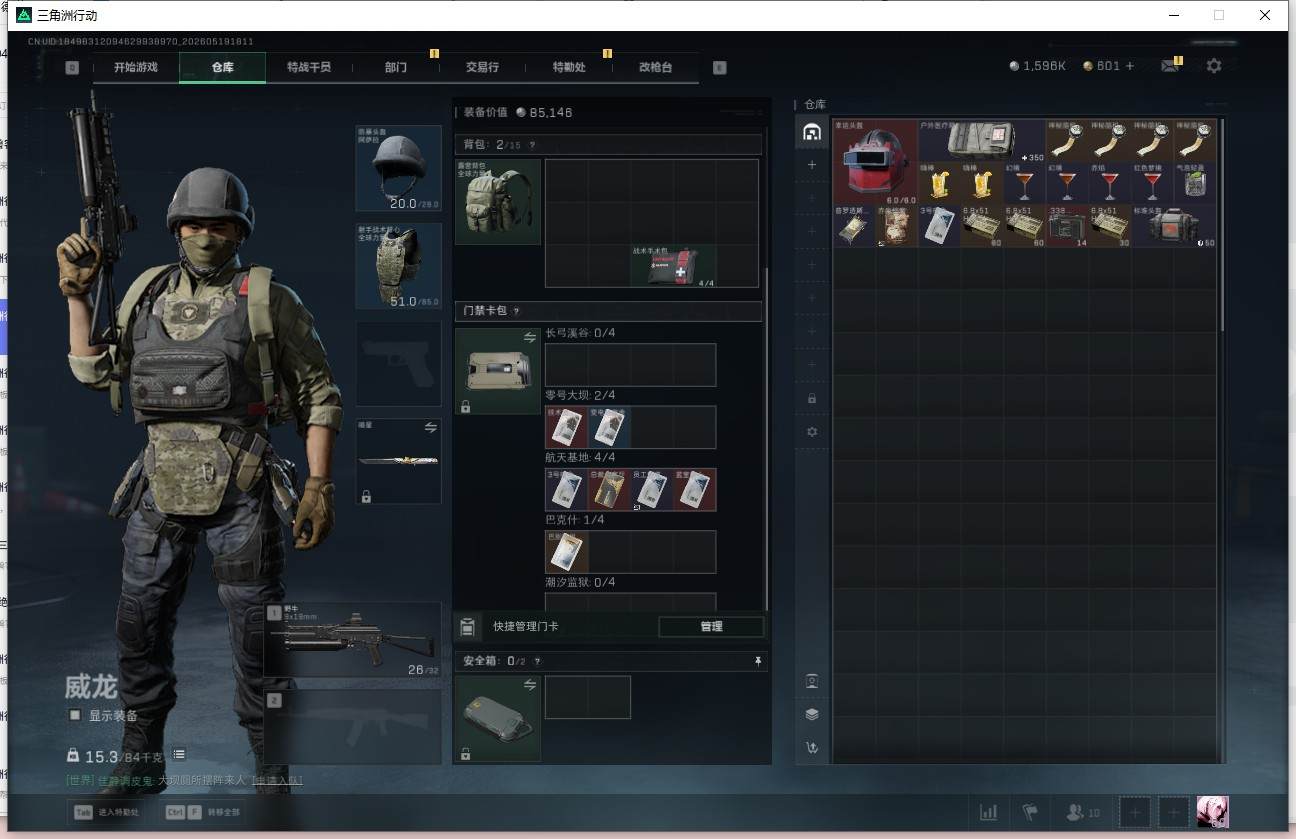Select the 战术手术包 in the backpack
Screen dimensions: 1296x839
pyautogui.click(x=673, y=266)
